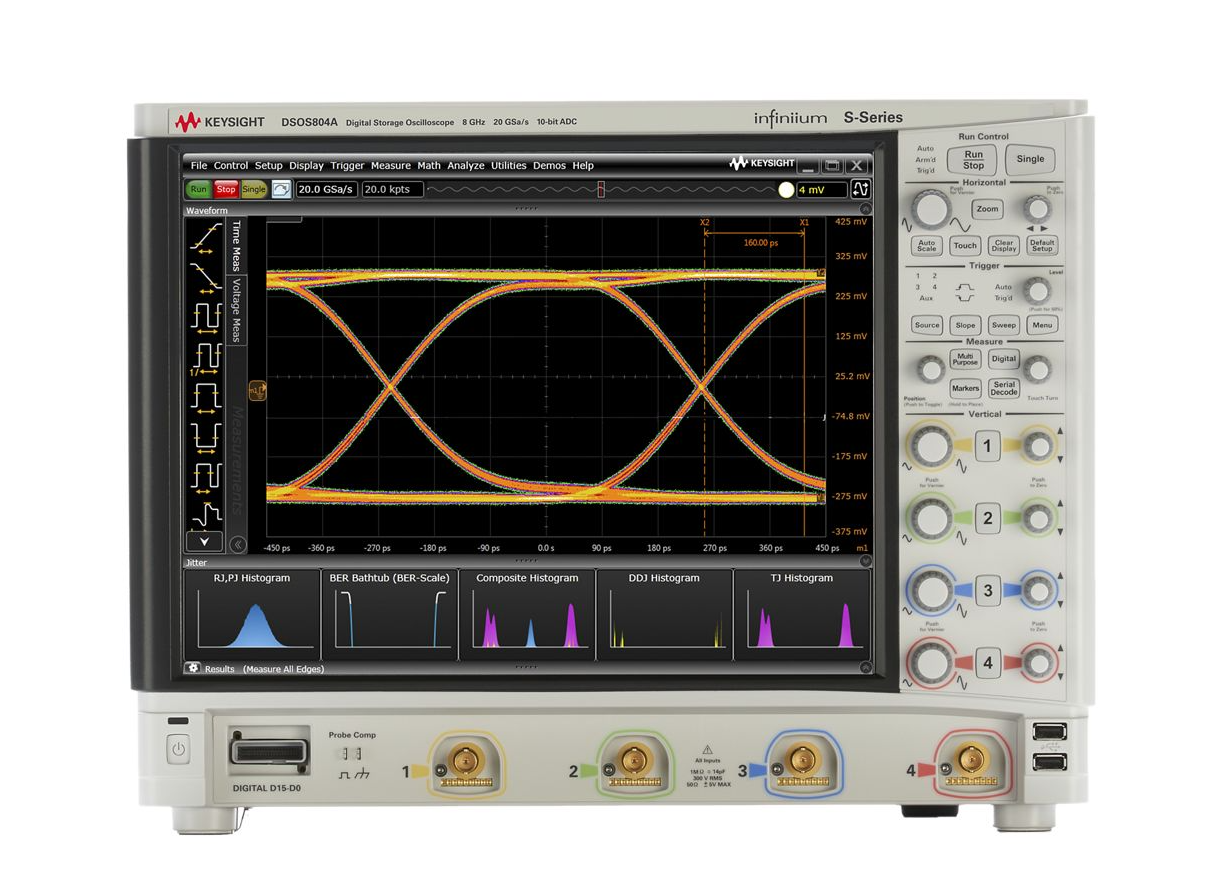The width and height of the screenshot is (1207, 885).
Task: Click the Results settings gear icon
Action: 192,668
